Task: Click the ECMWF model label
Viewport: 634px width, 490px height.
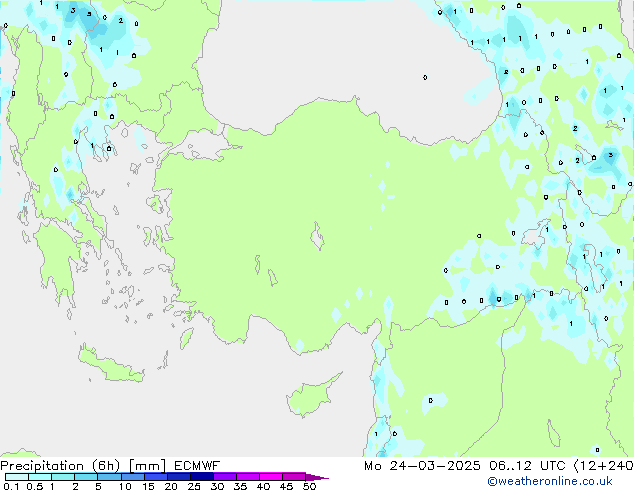Action: coord(197,466)
